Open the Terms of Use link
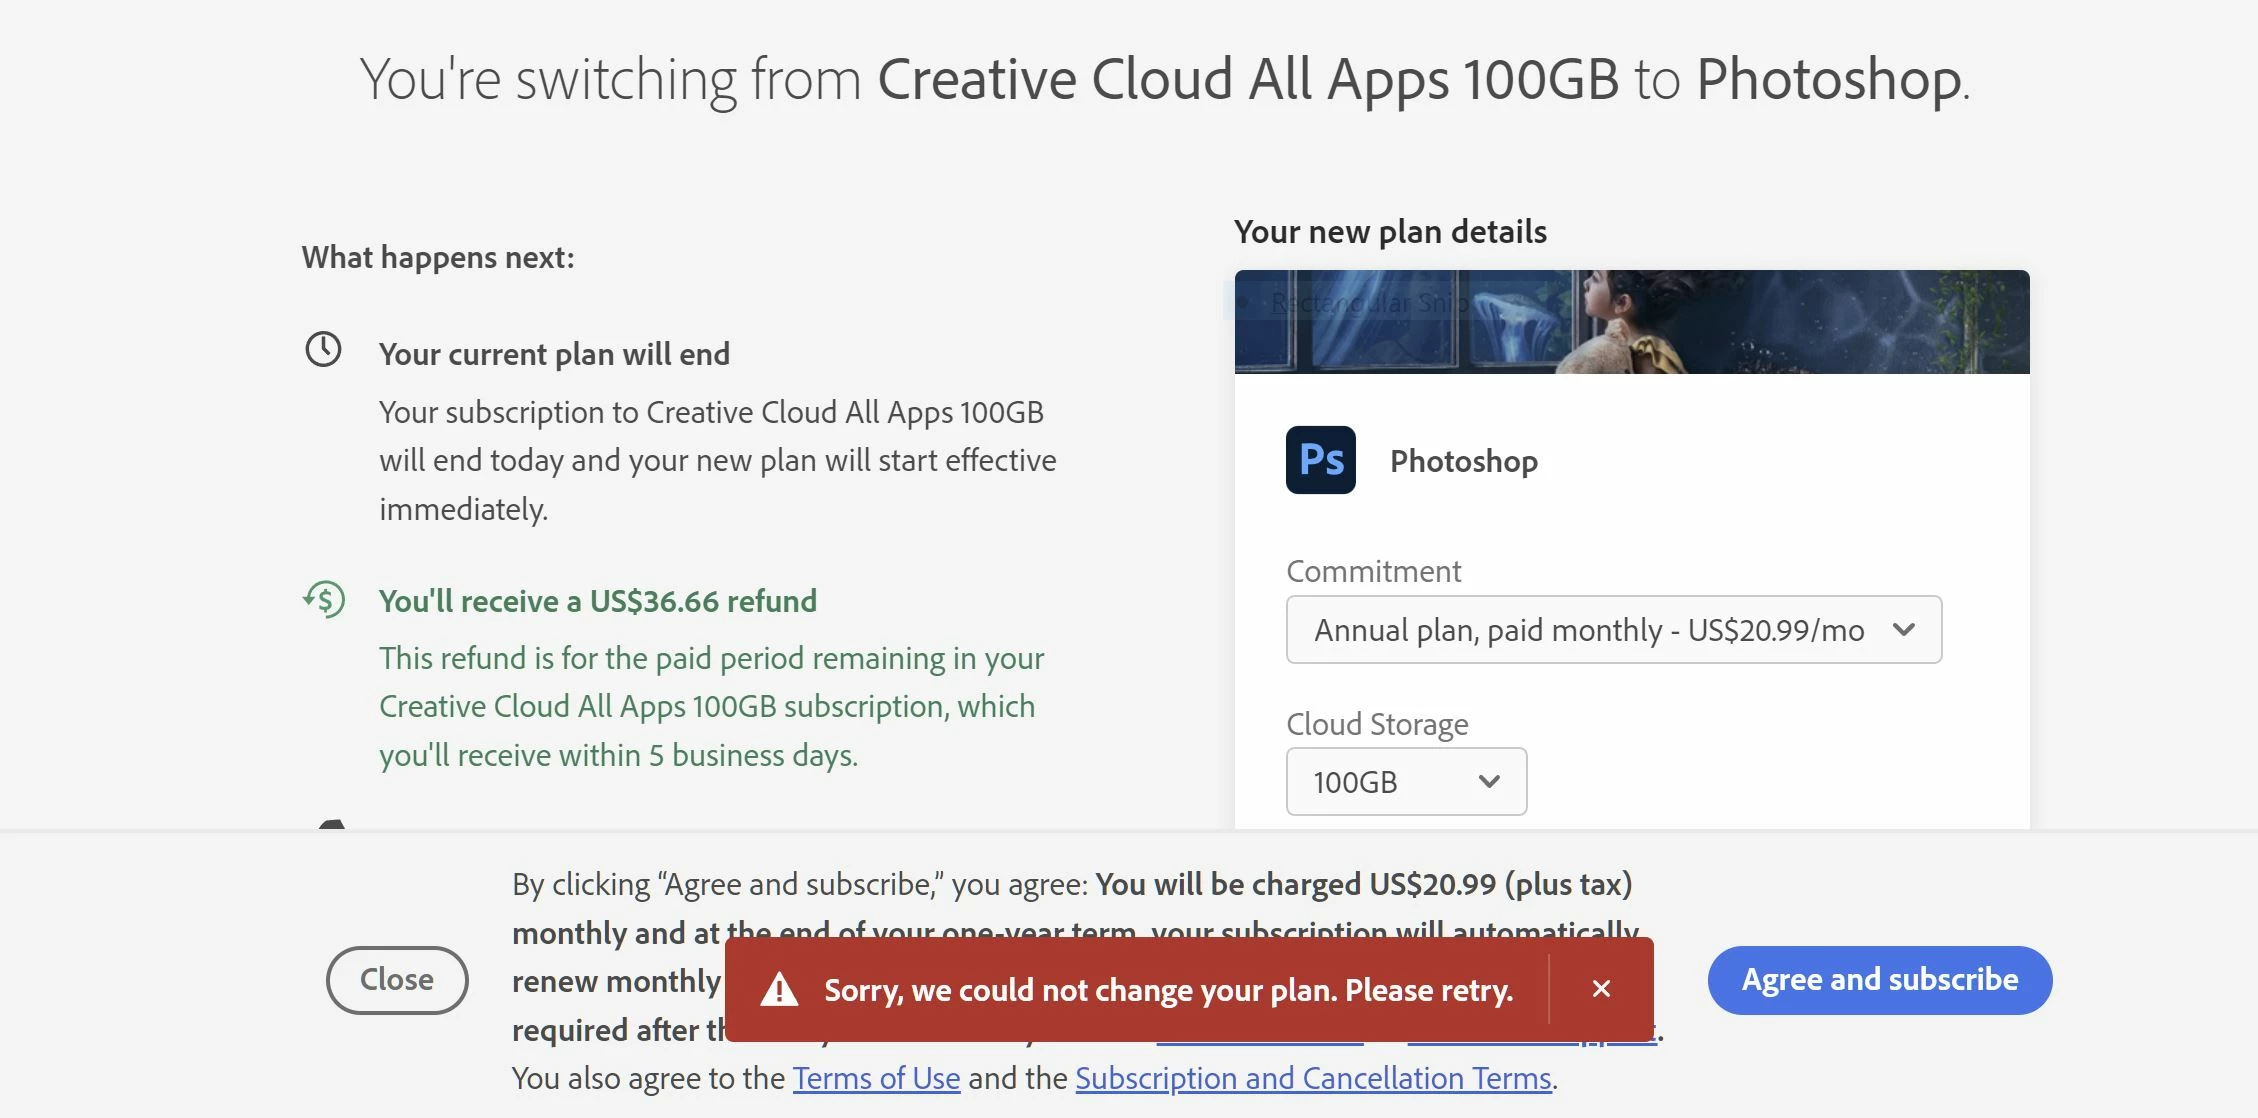Image resolution: width=2258 pixels, height=1118 pixels. 876,1078
